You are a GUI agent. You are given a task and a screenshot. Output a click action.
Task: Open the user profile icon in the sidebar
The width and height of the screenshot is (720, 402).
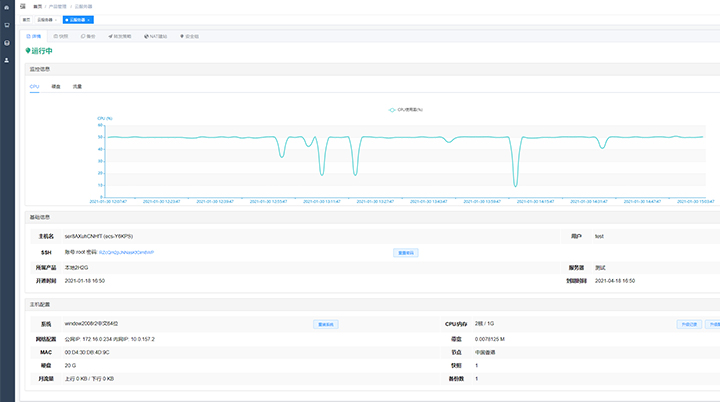[8, 59]
